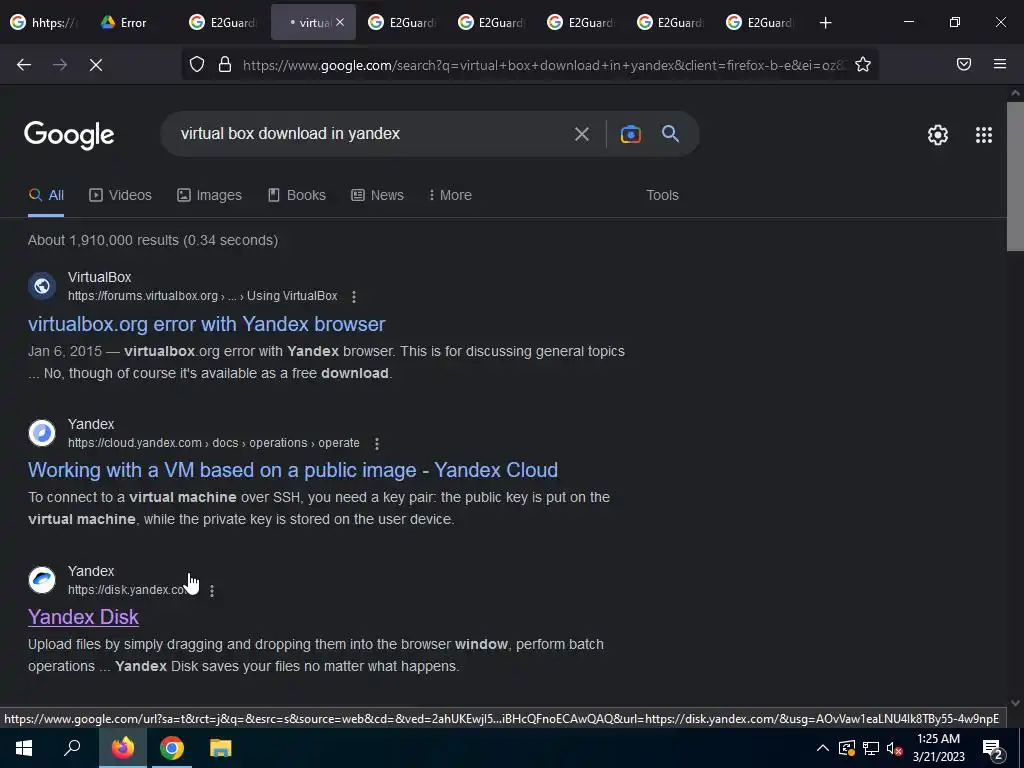
Task: Open the Yandex Disk result link
Action: coord(83,617)
